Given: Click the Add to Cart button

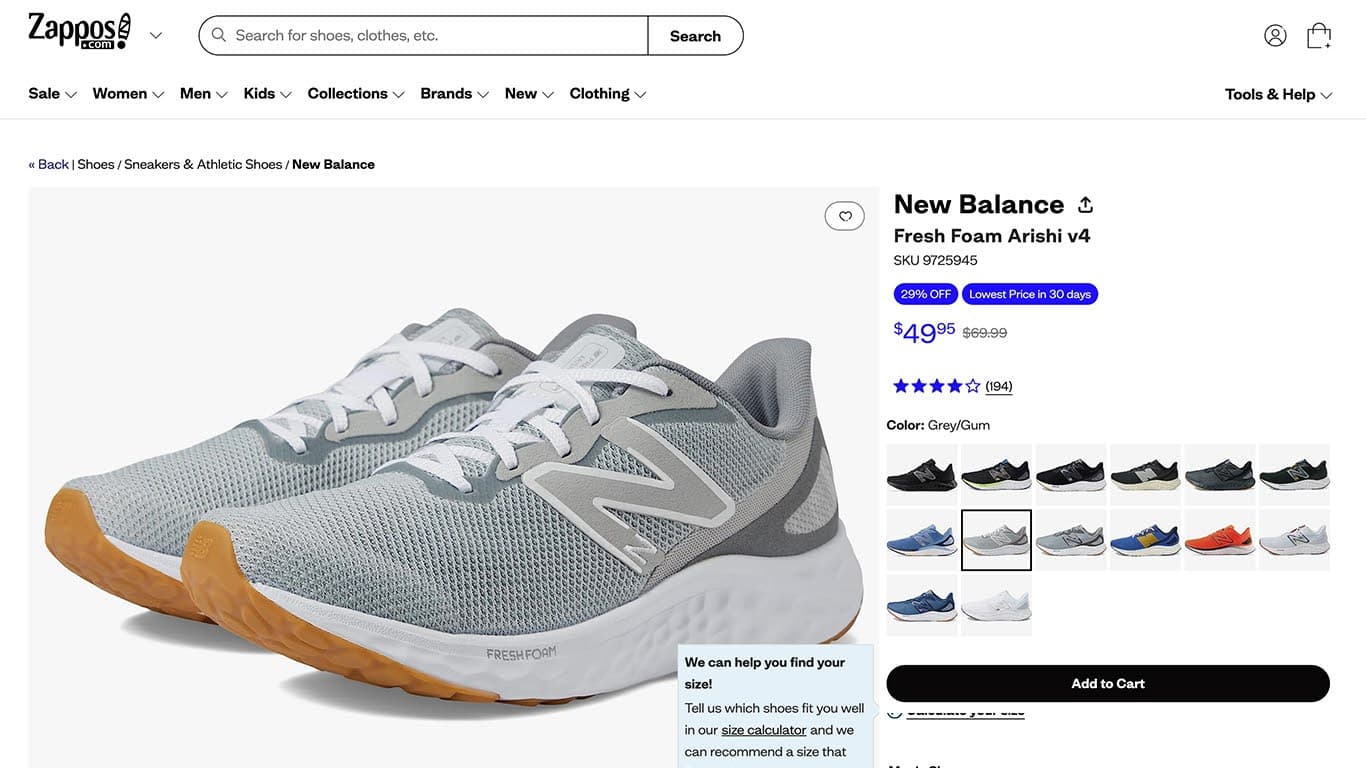Looking at the screenshot, I should 1108,683.
